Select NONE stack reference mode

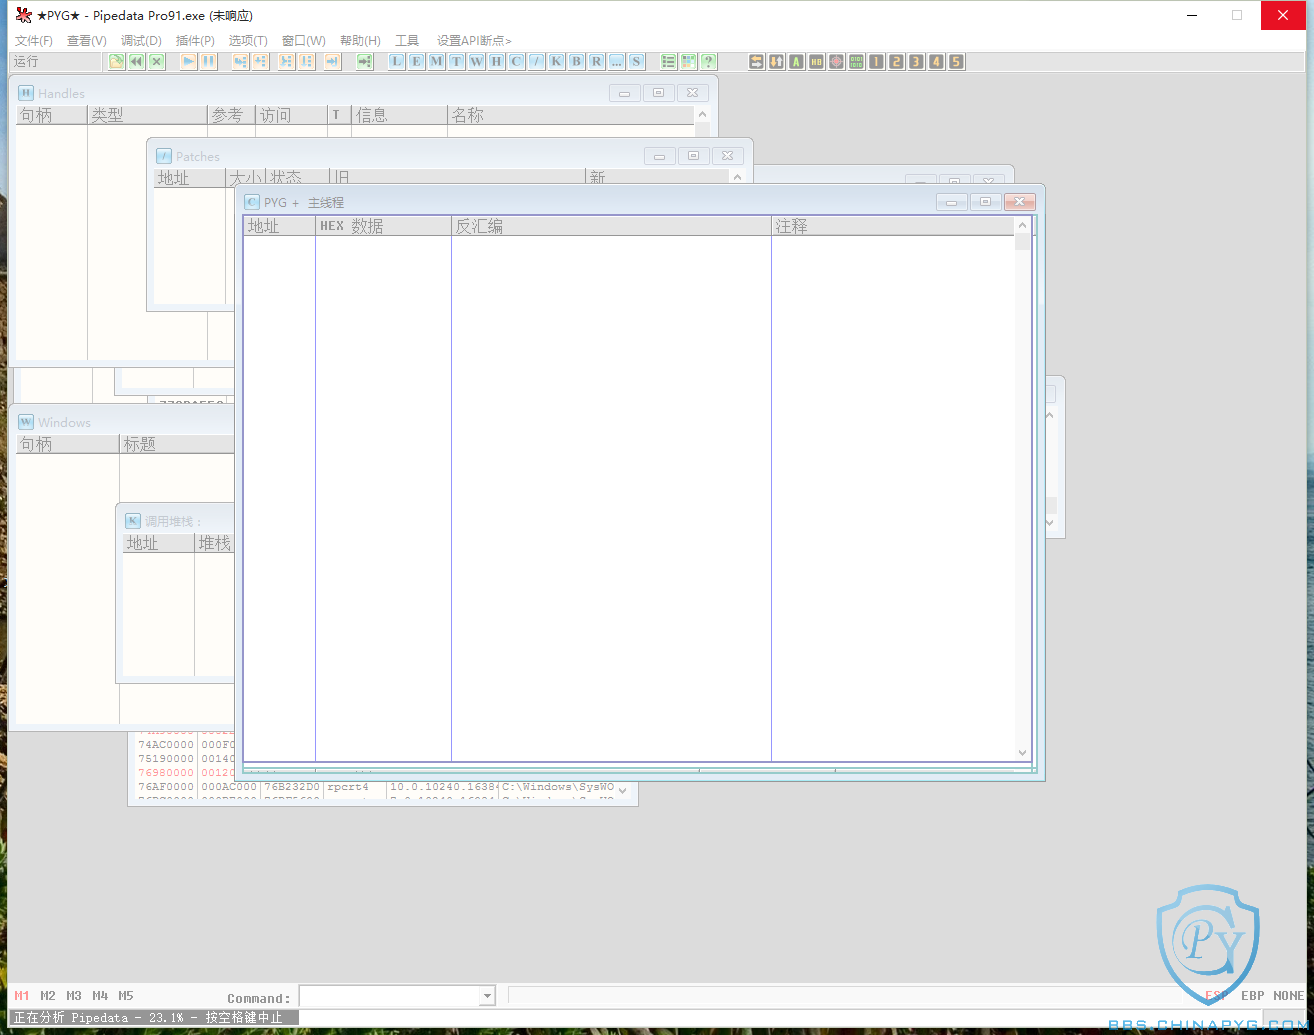pos(1288,996)
